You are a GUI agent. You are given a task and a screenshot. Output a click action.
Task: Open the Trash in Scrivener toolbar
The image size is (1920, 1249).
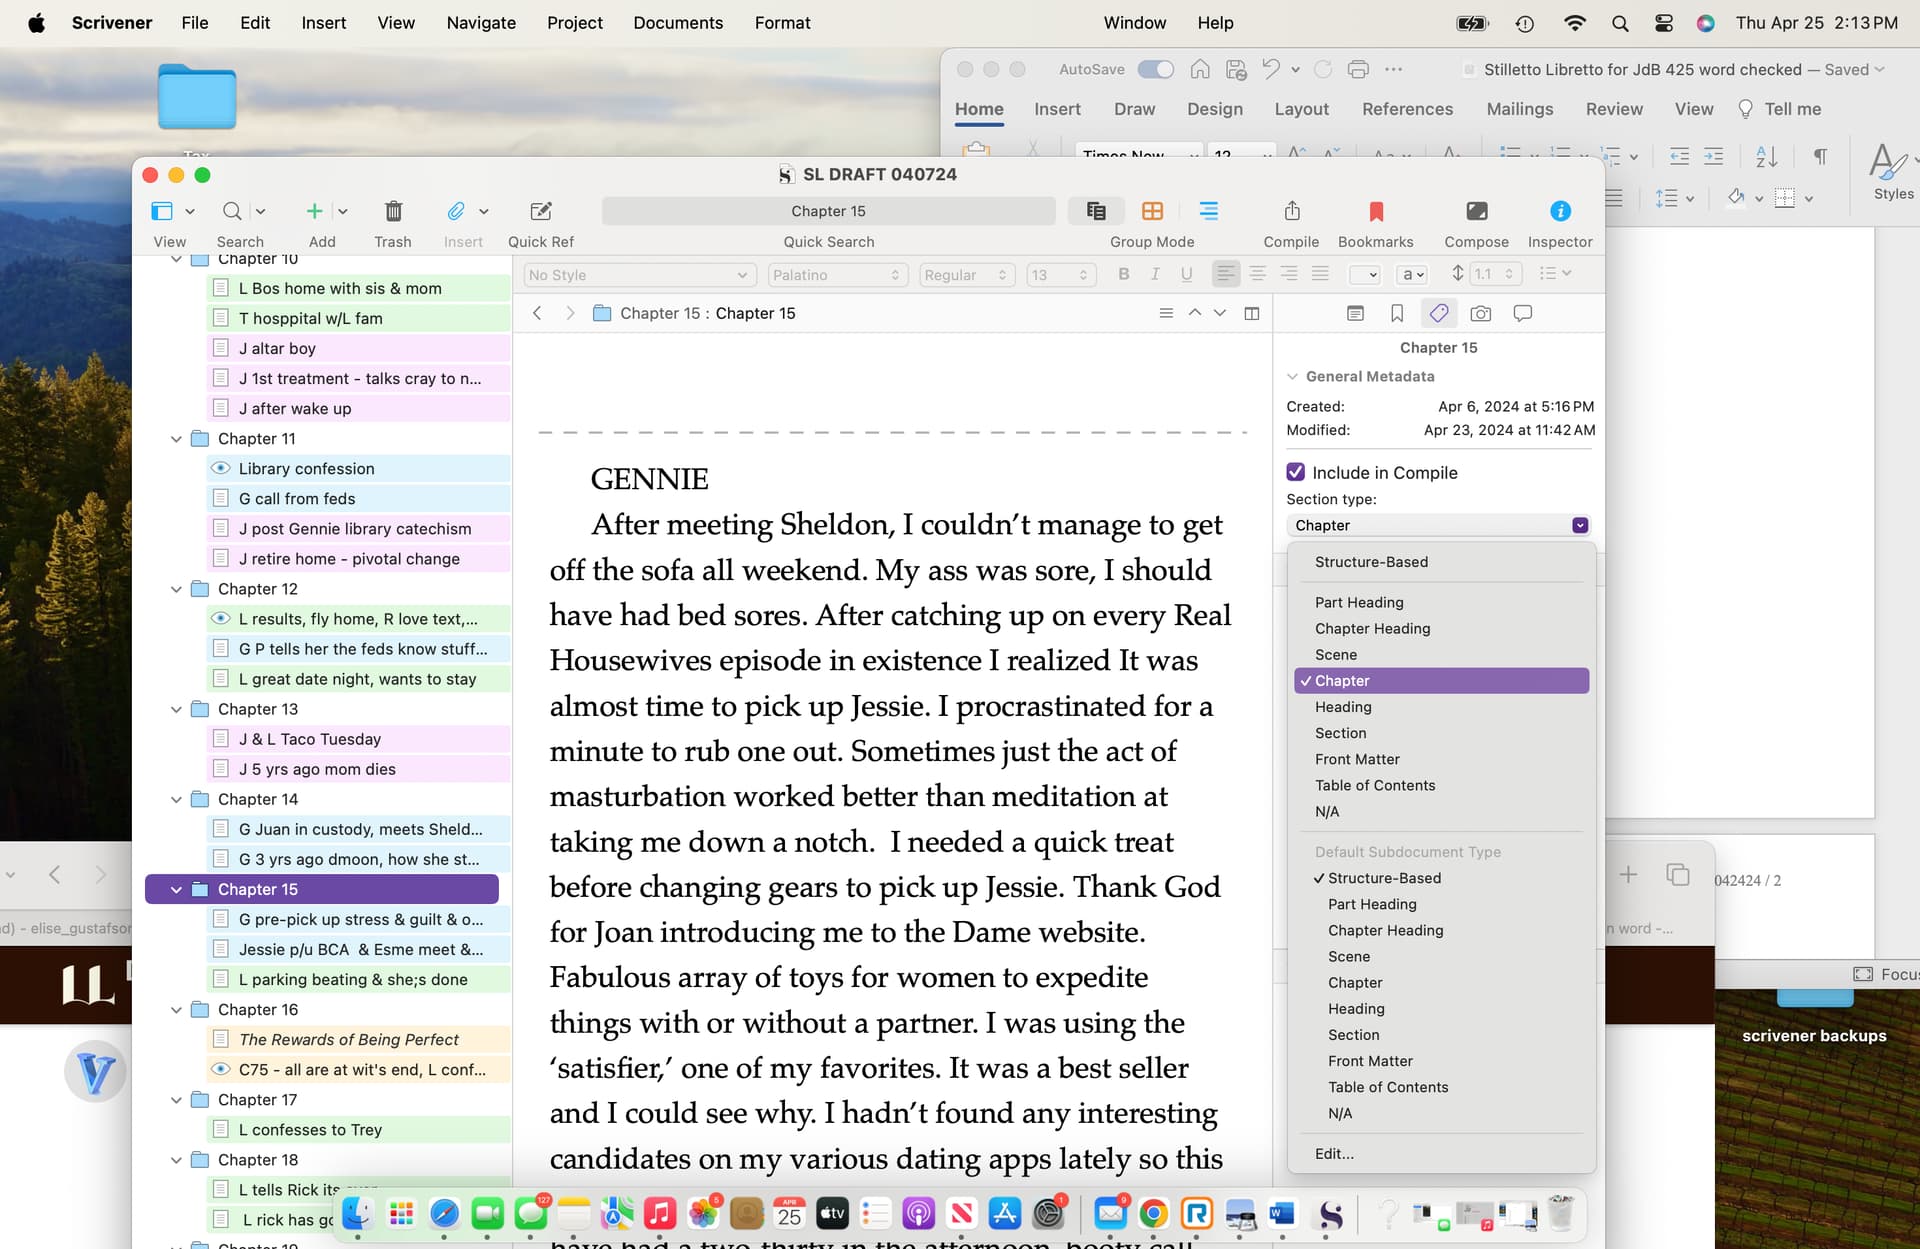[x=393, y=211]
